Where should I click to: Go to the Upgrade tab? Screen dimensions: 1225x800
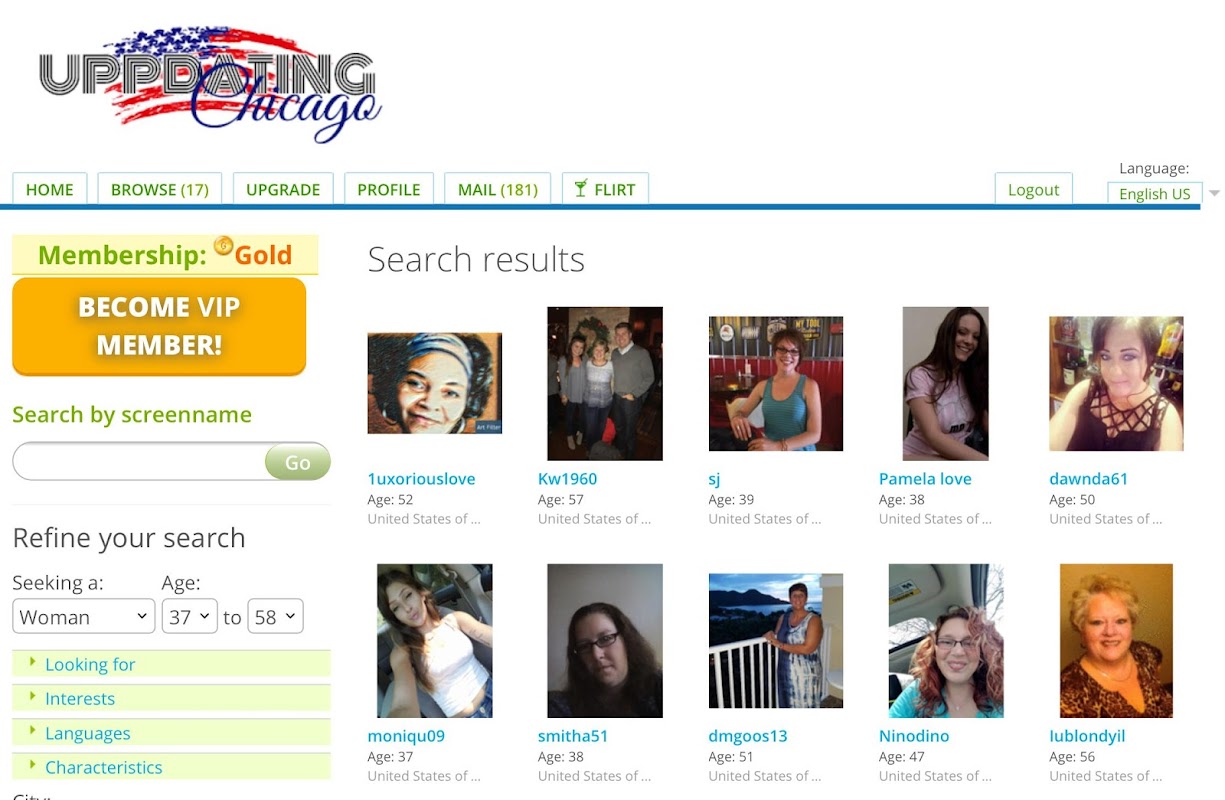click(283, 189)
